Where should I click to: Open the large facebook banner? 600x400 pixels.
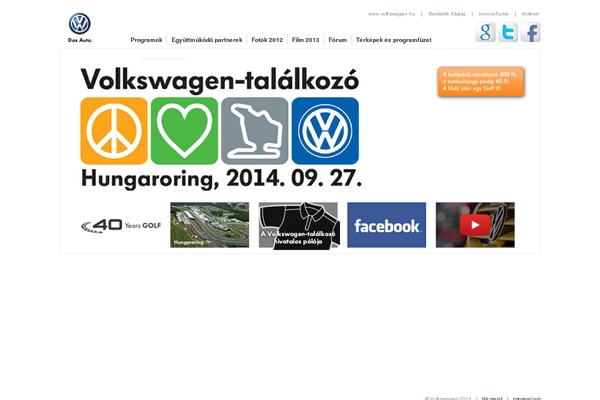[386, 225]
